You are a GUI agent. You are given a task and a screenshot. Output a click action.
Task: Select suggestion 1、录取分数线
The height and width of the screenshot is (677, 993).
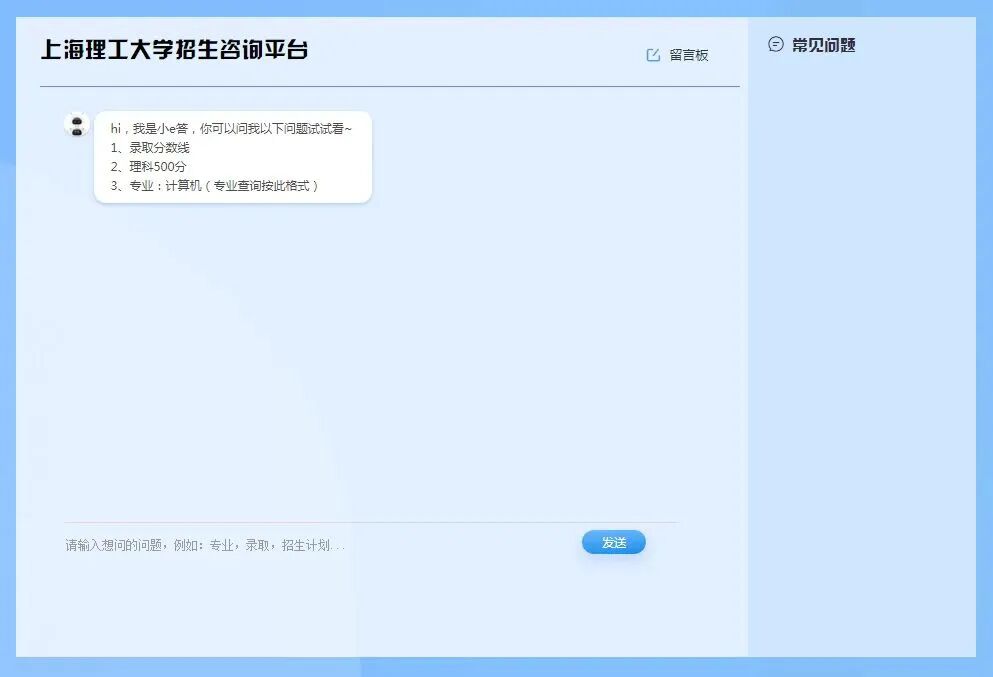150,148
